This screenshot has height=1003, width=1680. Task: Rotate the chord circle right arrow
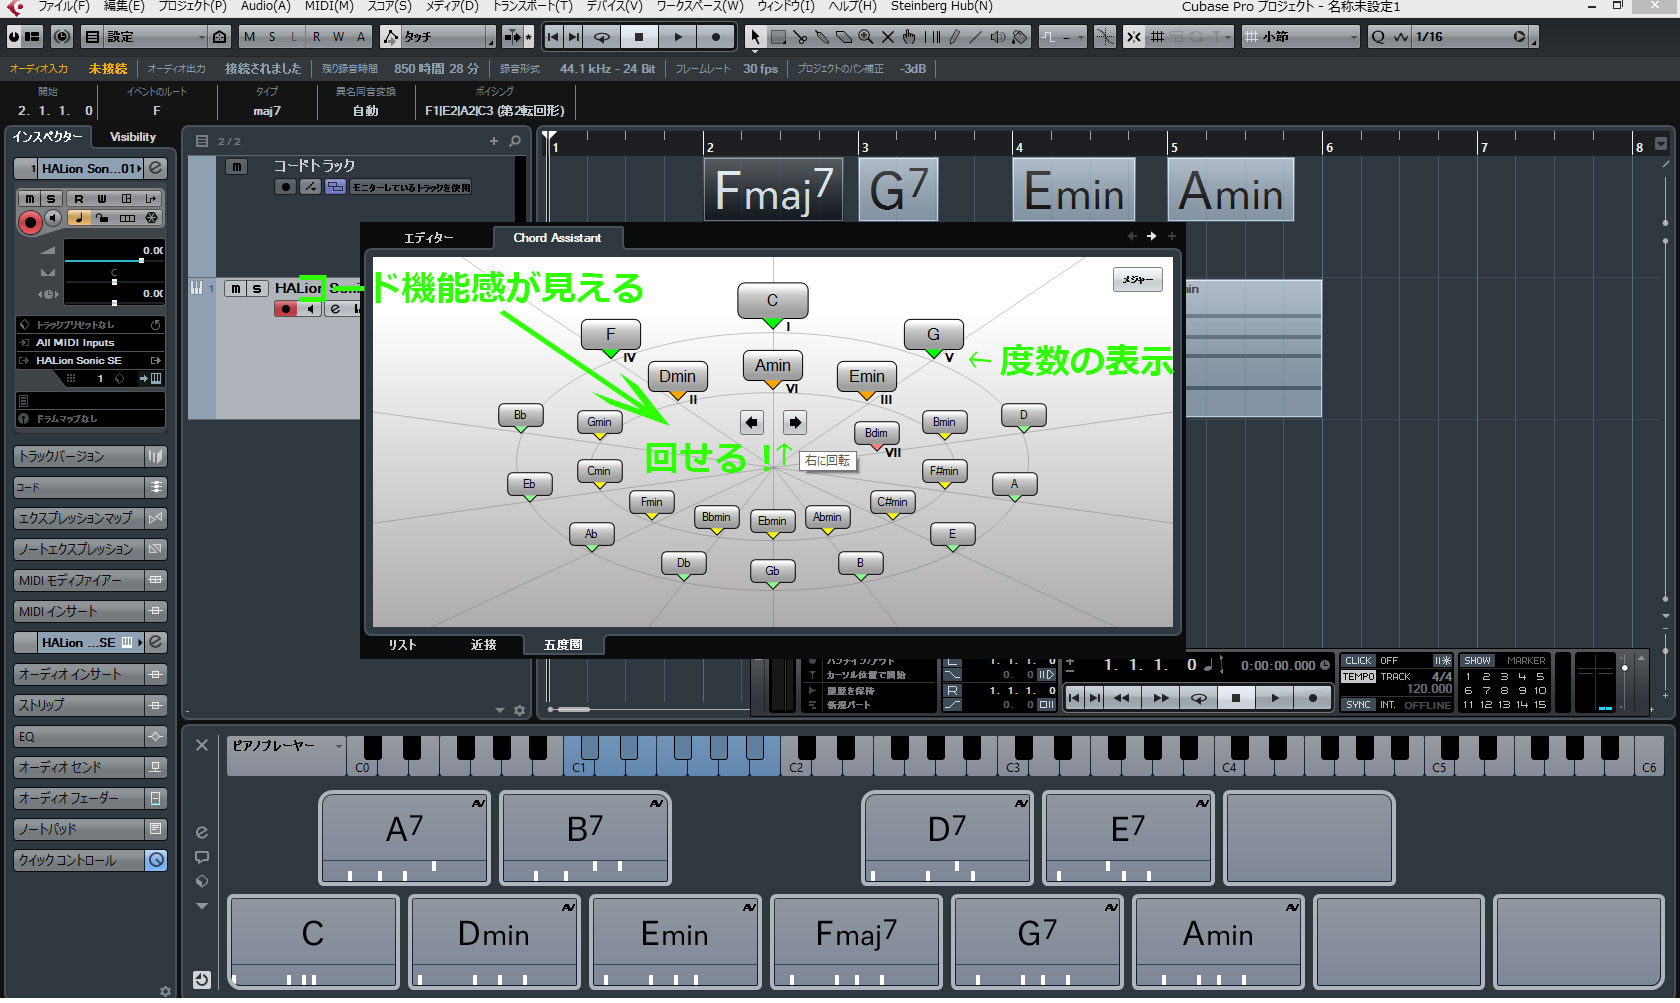point(794,422)
